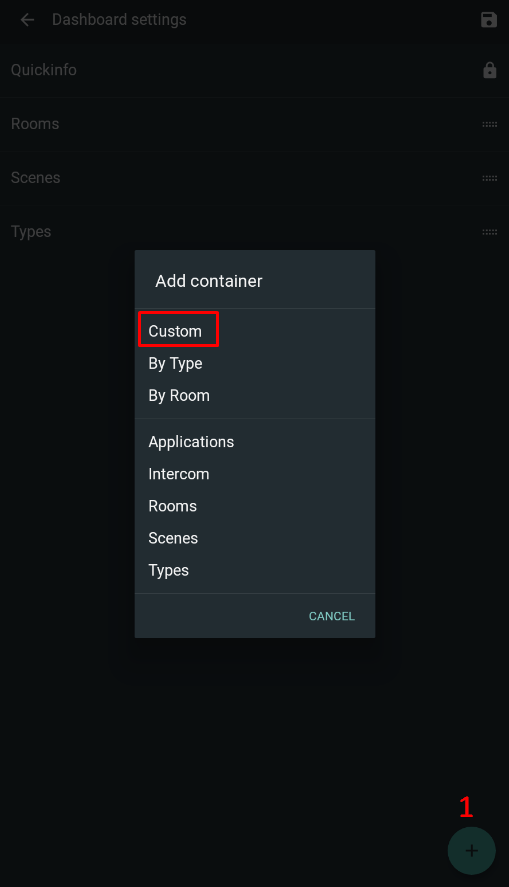This screenshot has width=509, height=887.
Task: Tap the plus add container button
Action: (472, 851)
